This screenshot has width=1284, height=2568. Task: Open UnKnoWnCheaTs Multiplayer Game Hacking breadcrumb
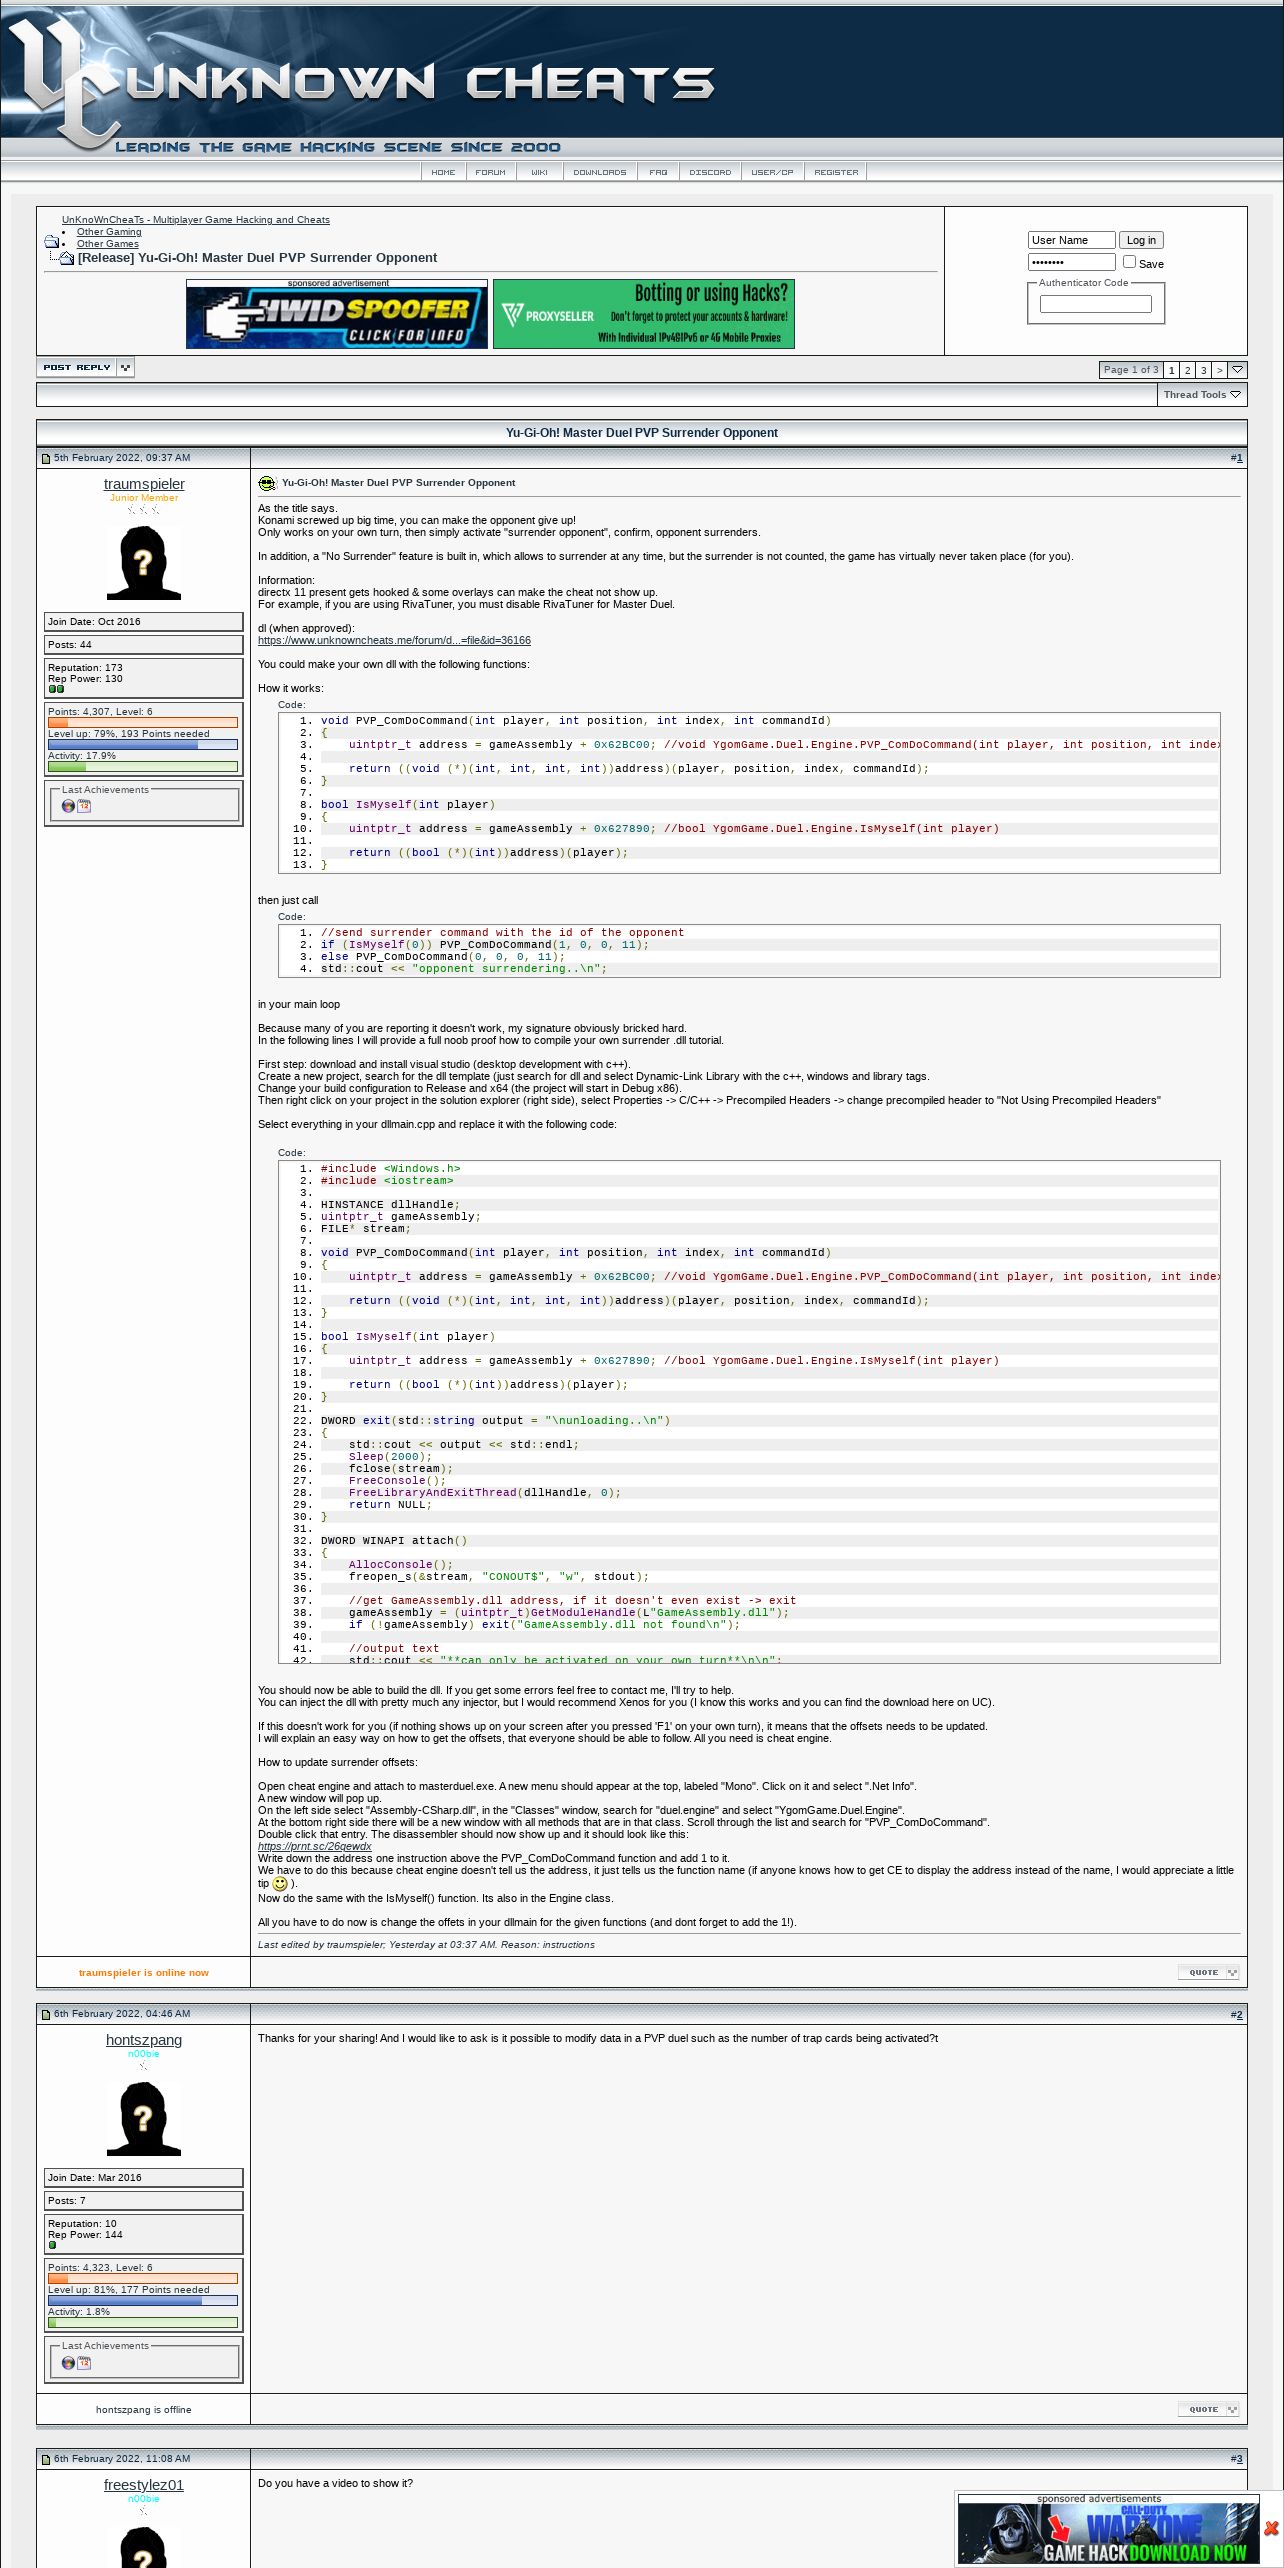196,220
